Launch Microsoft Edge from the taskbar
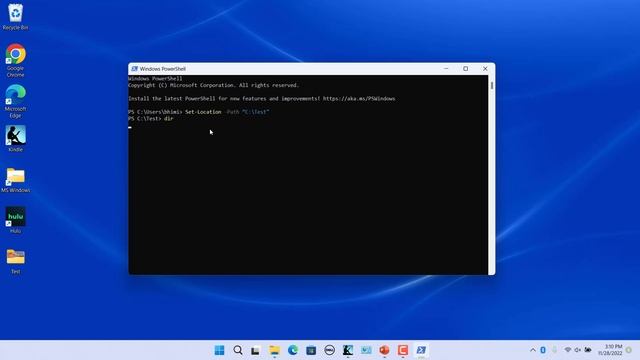Viewport: 640px width, 360px height. pos(293,350)
